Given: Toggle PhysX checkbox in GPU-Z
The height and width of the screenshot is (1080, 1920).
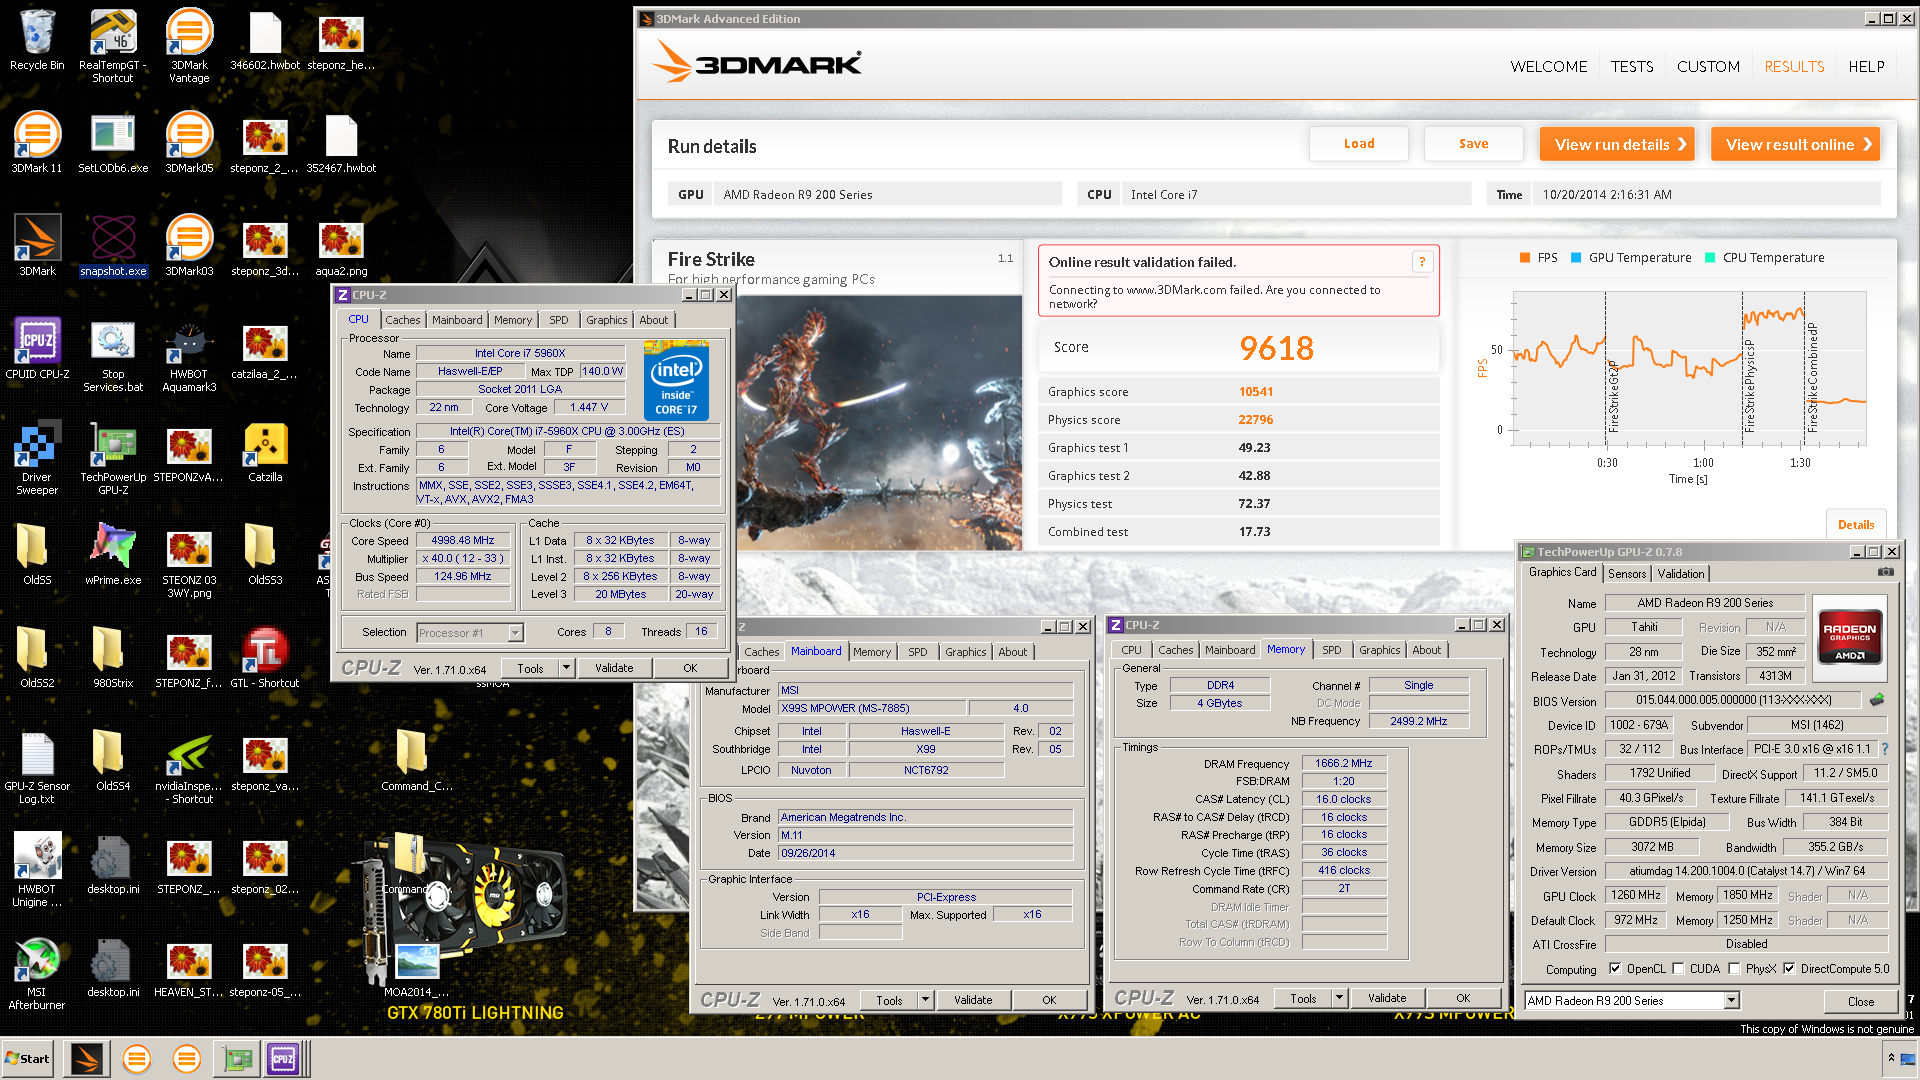Looking at the screenshot, I should pyautogui.click(x=1734, y=968).
